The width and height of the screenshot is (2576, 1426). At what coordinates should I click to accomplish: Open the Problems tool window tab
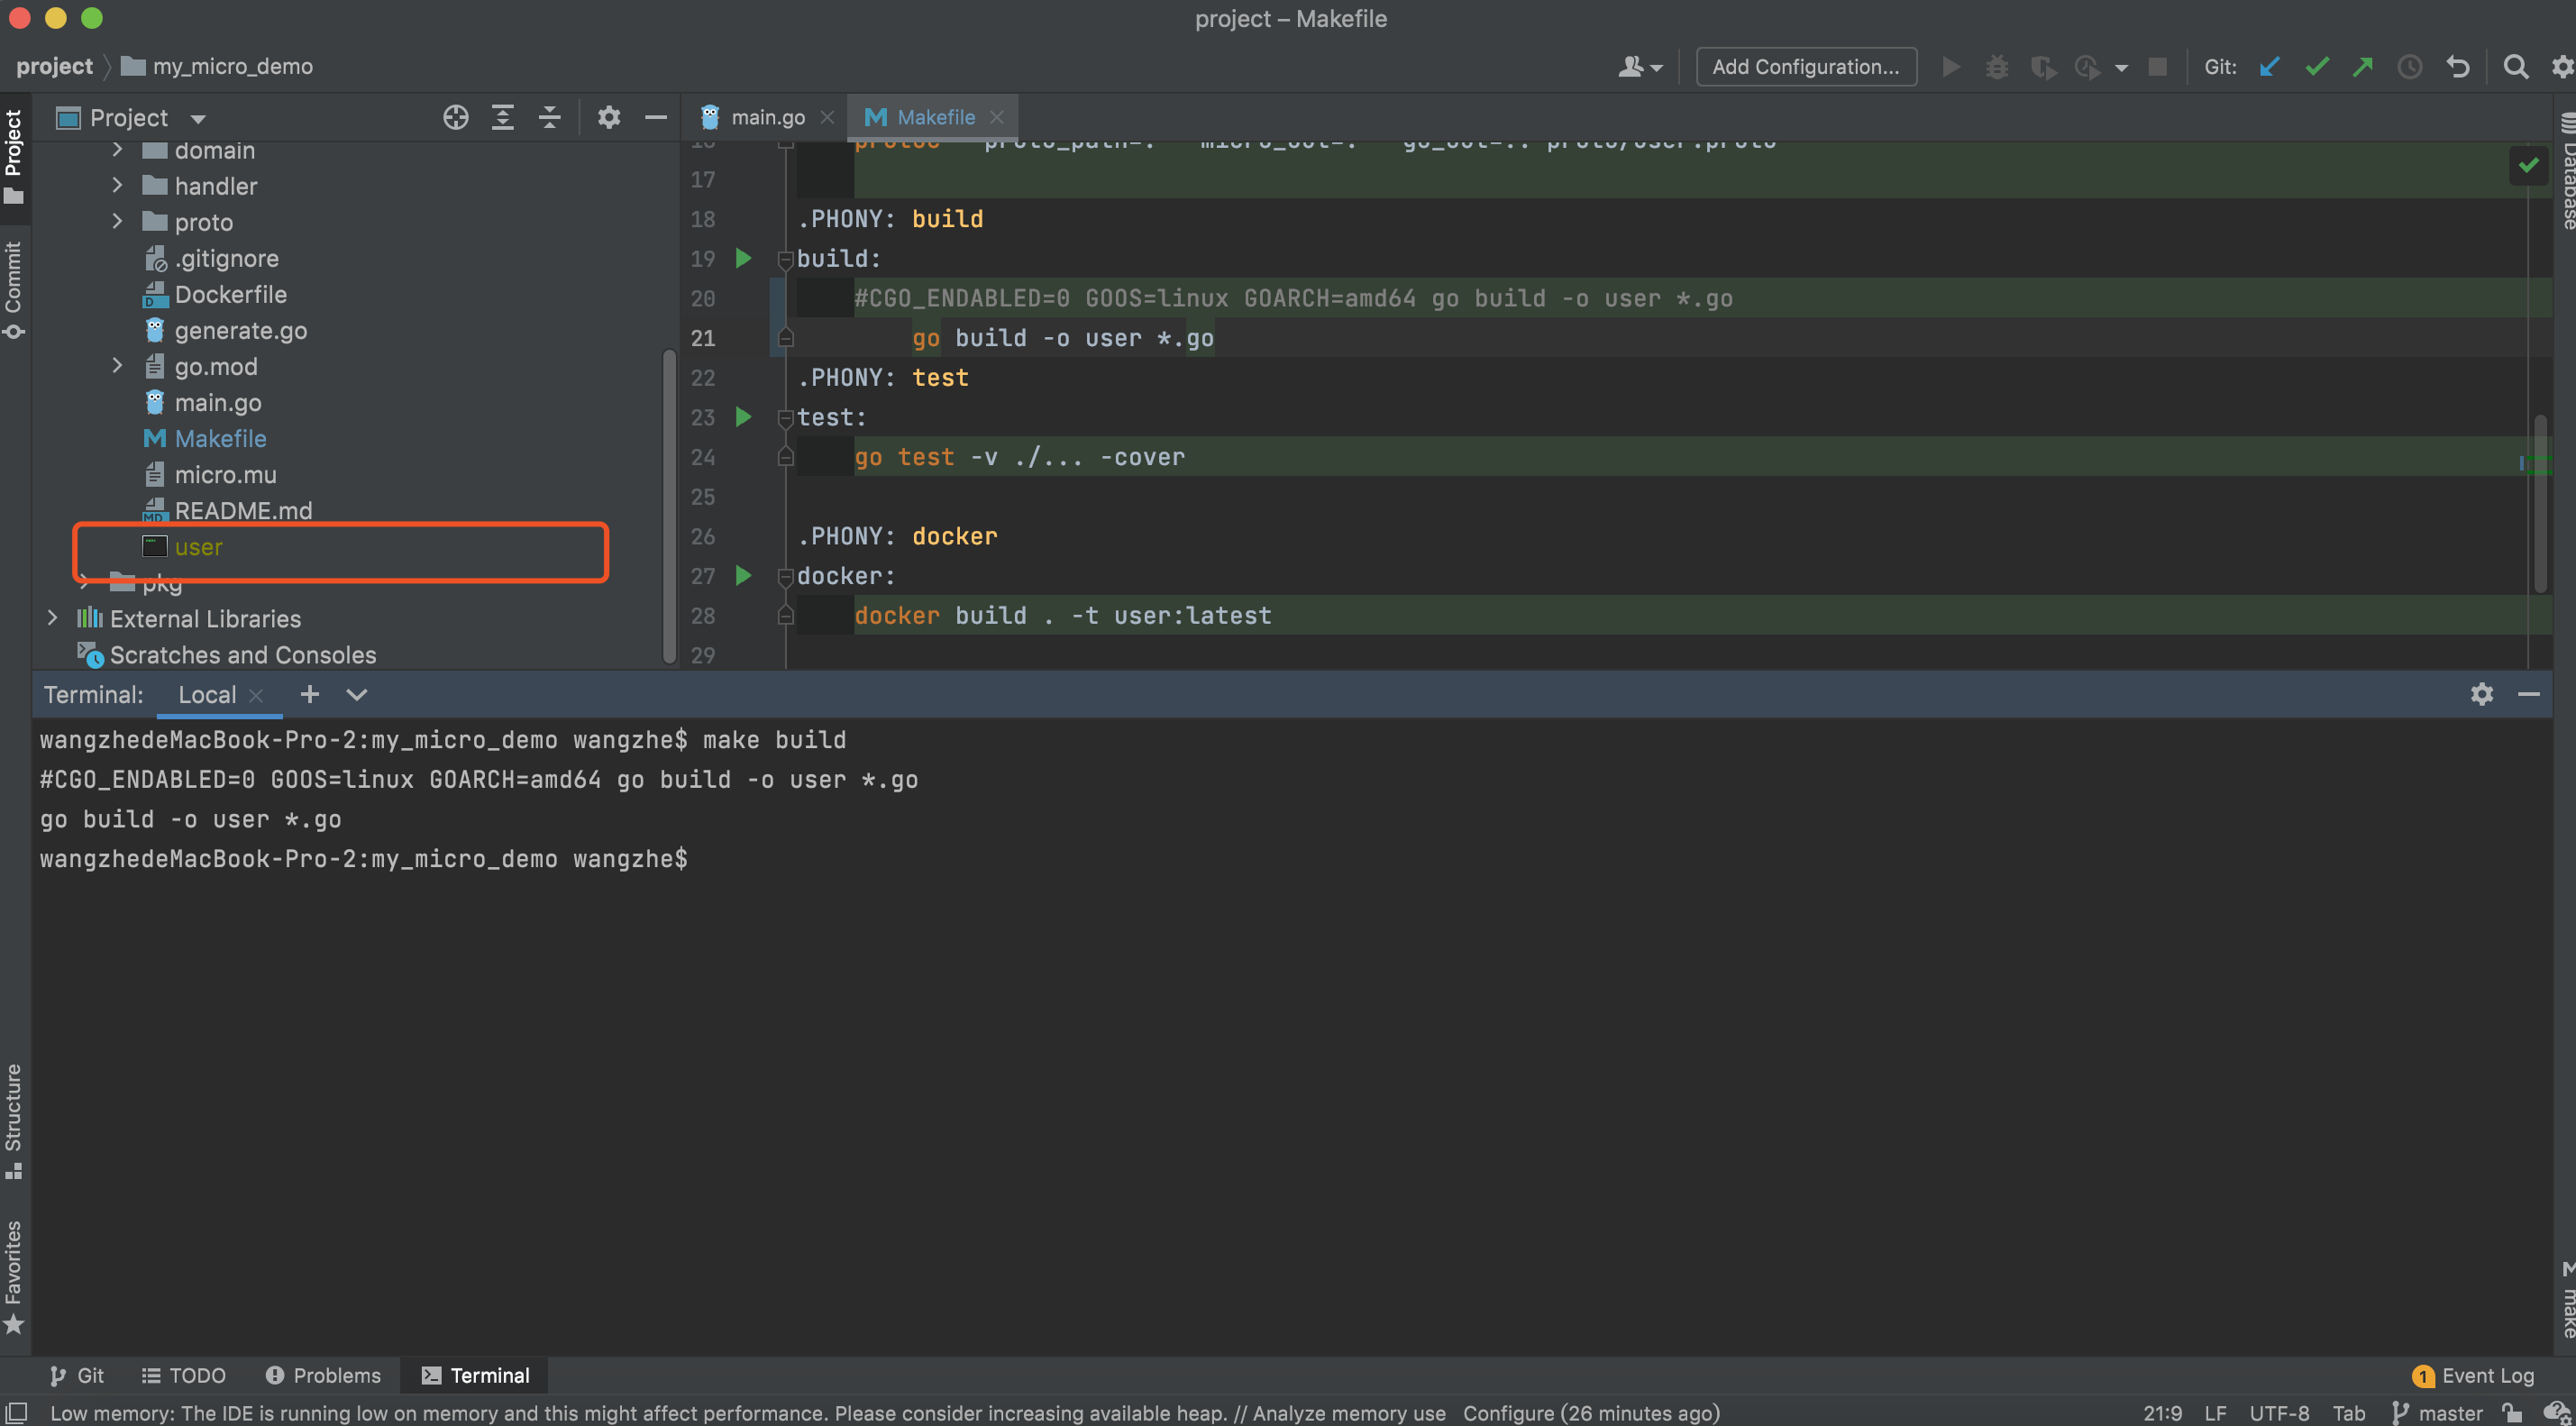[x=323, y=1375]
